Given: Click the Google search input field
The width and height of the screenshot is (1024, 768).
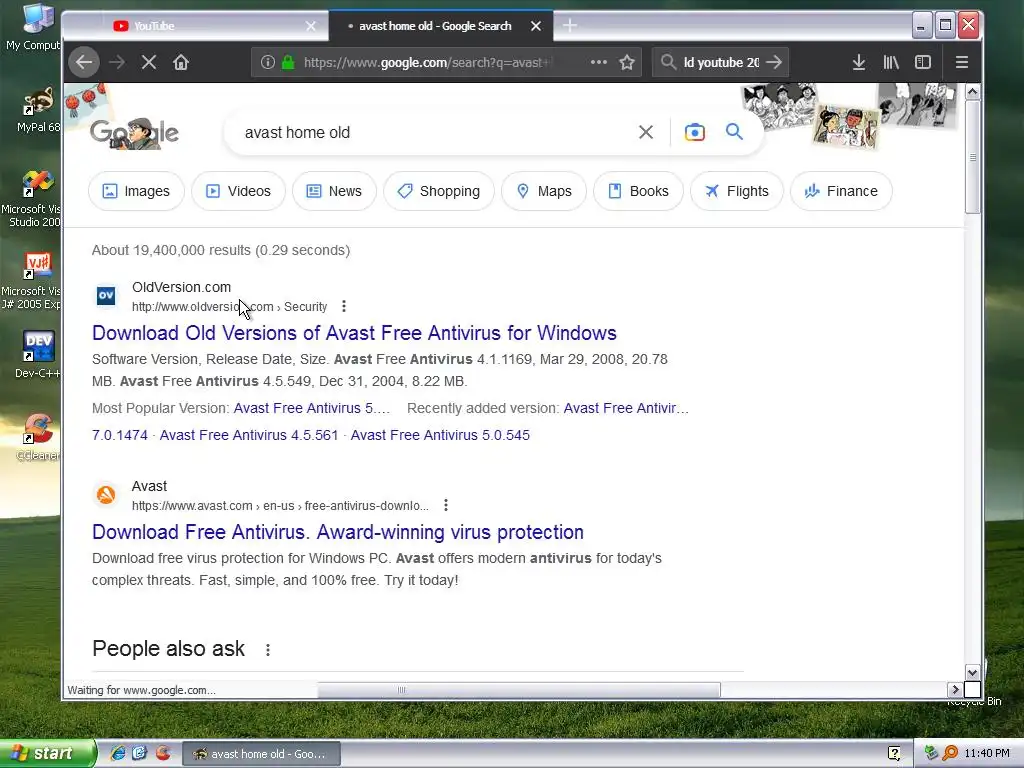Looking at the screenshot, I should [431, 133].
